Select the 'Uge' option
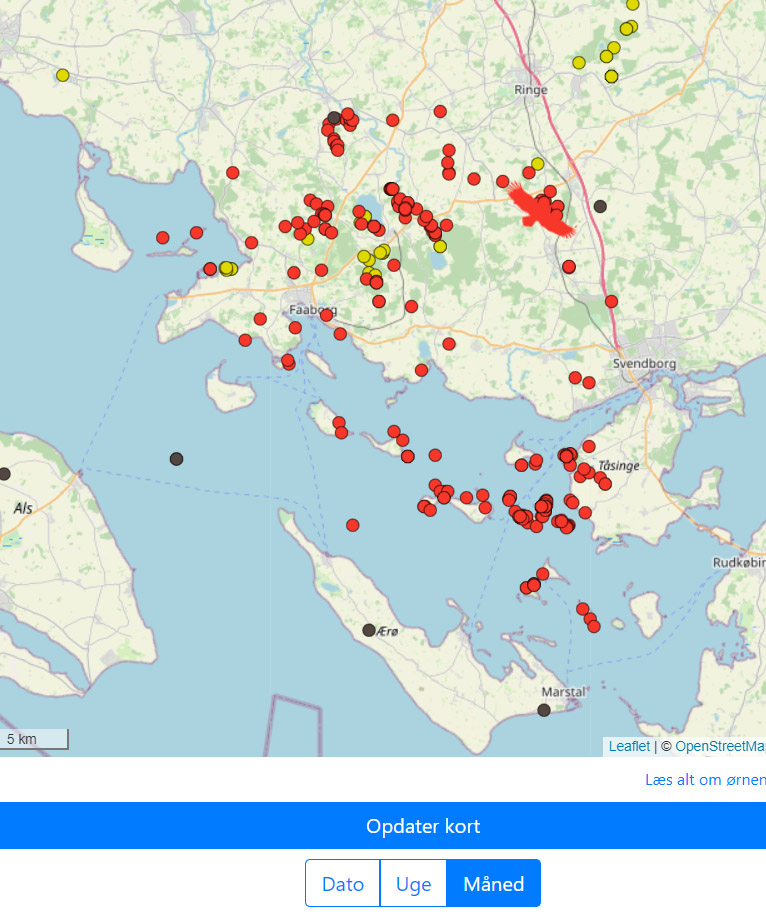The width and height of the screenshot is (766, 922). 413,883
